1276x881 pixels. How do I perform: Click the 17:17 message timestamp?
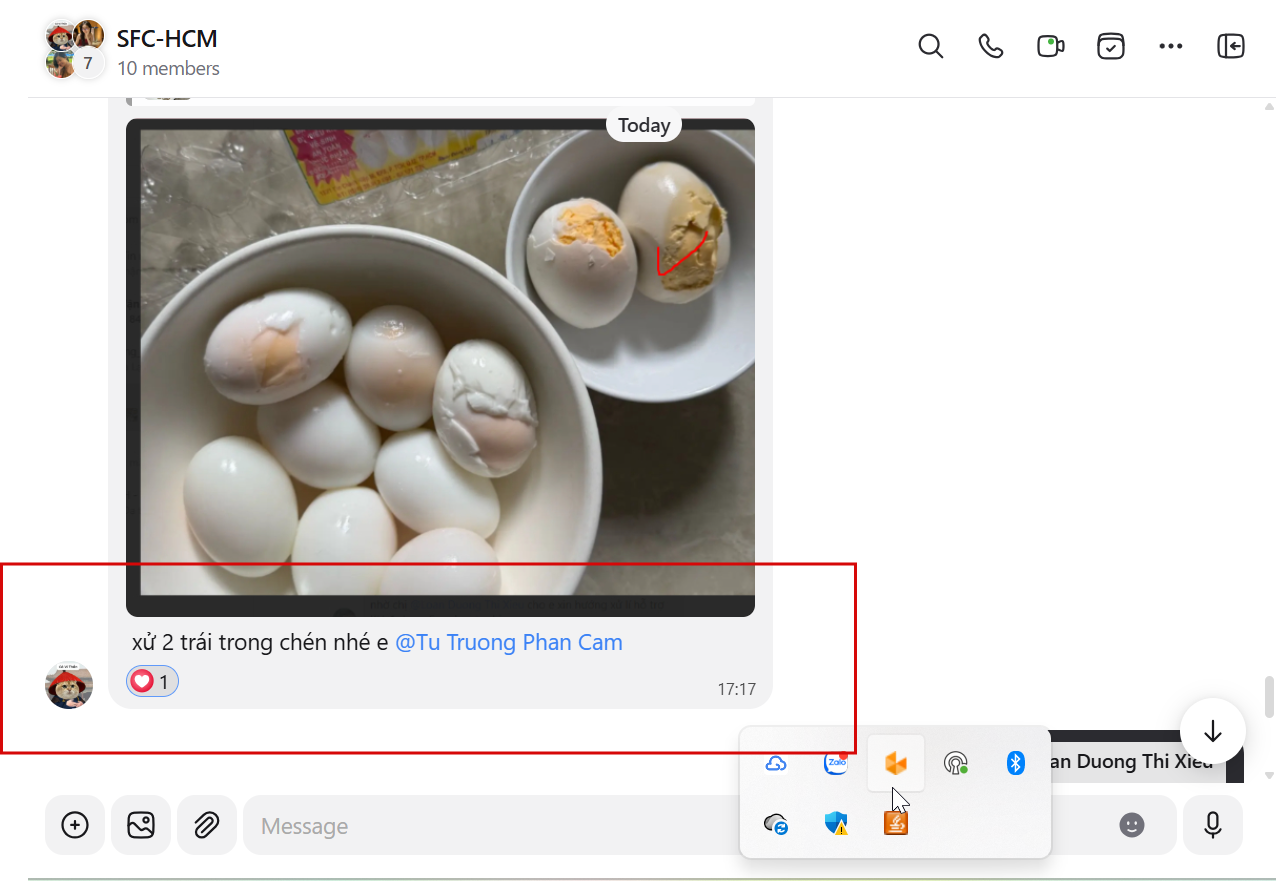(x=736, y=689)
